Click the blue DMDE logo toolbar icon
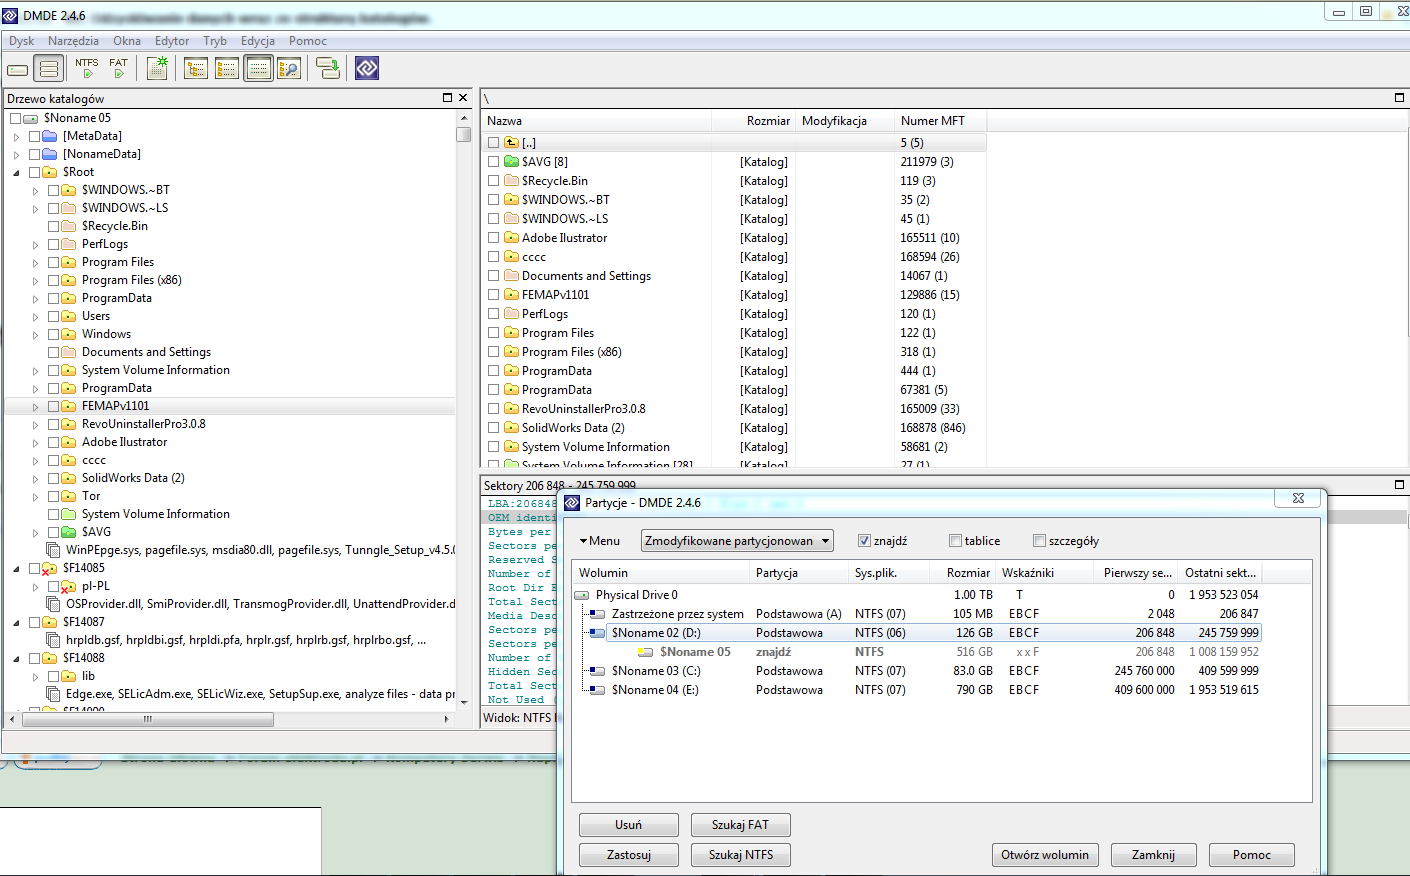This screenshot has height=876, width=1410. pyautogui.click(x=367, y=68)
